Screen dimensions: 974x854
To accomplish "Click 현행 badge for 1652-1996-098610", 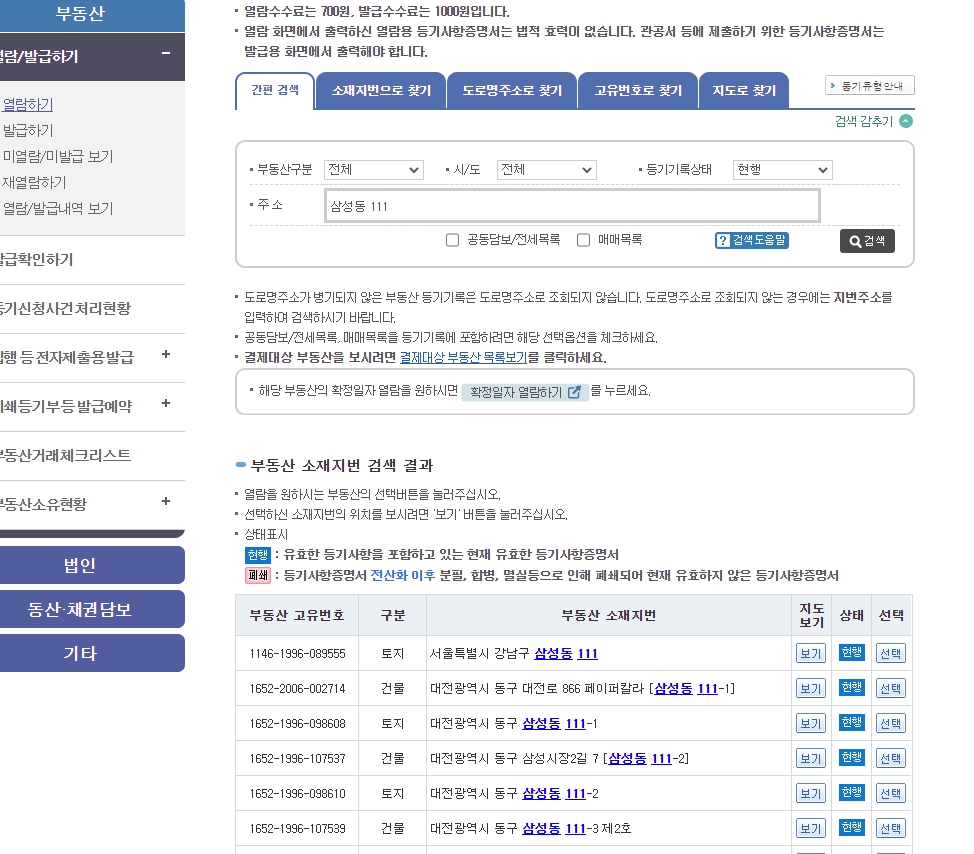I will [x=852, y=792].
